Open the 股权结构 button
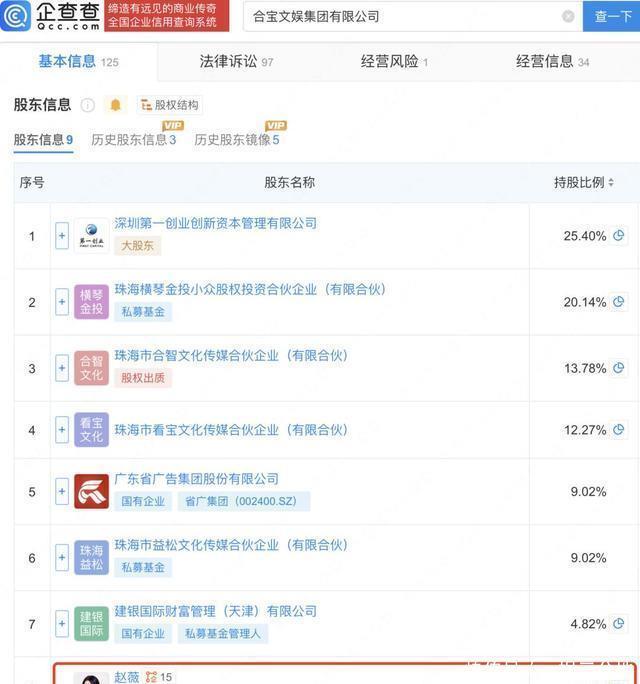640x684 pixels. [169, 105]
